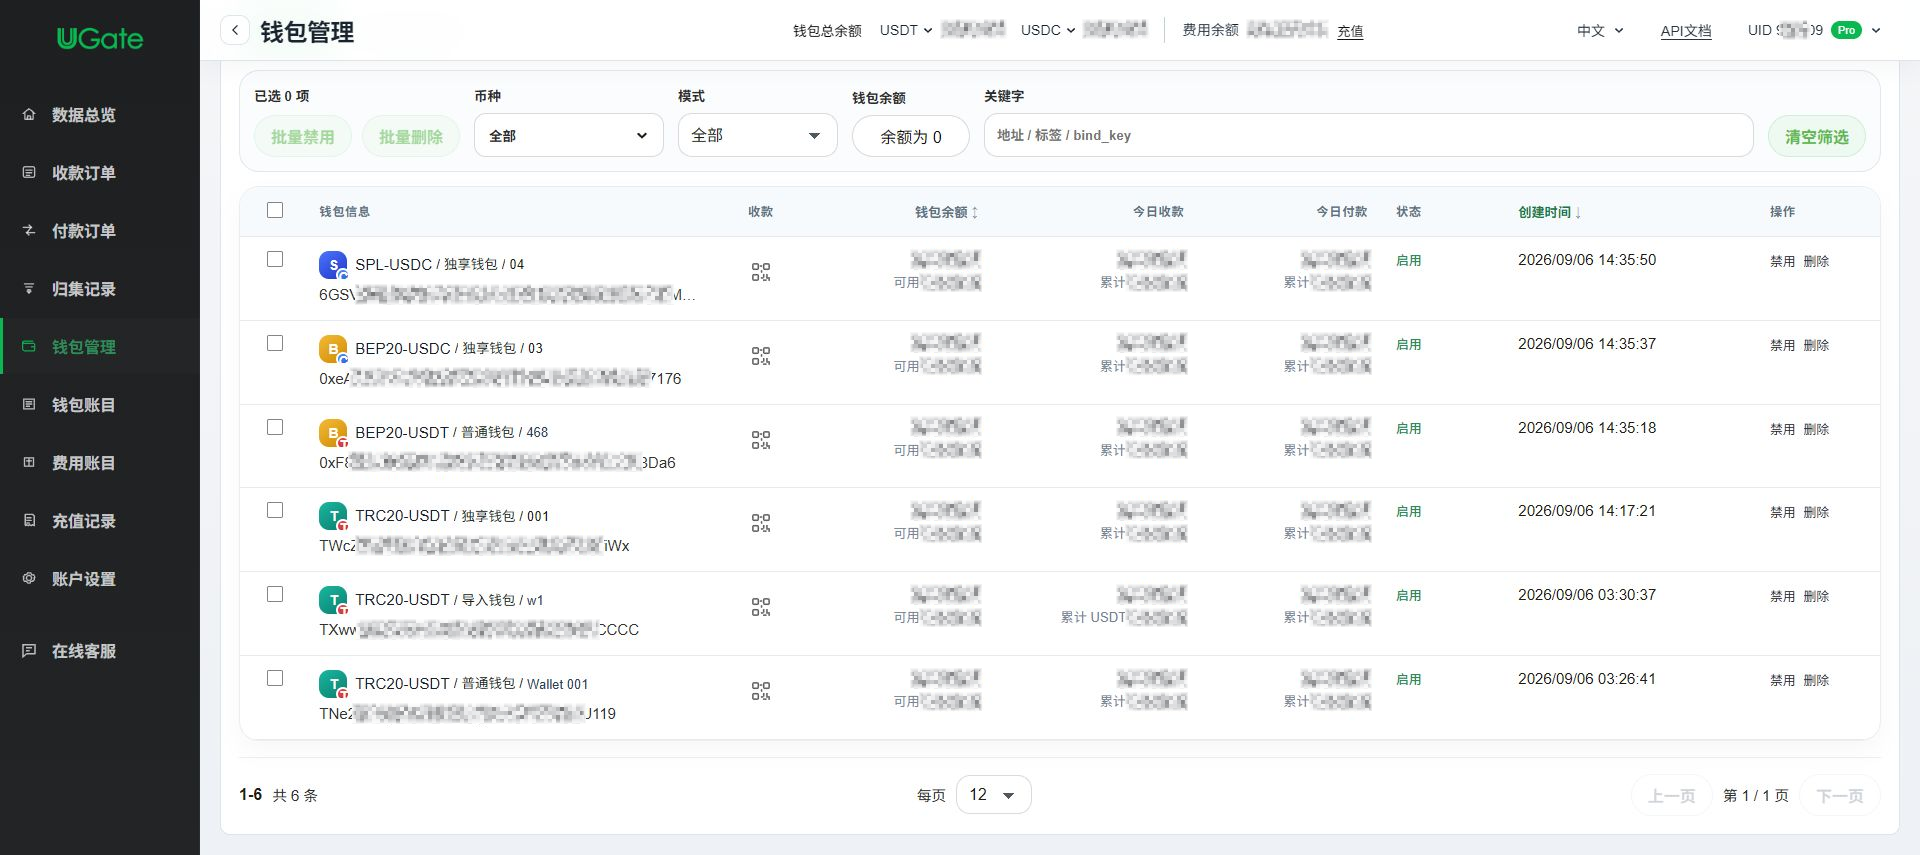The width and height of the screenshot is (1920, 855).
Task: Click 禁用 for the SPL-USDC wallet 04
Action: pos(1782,261)
